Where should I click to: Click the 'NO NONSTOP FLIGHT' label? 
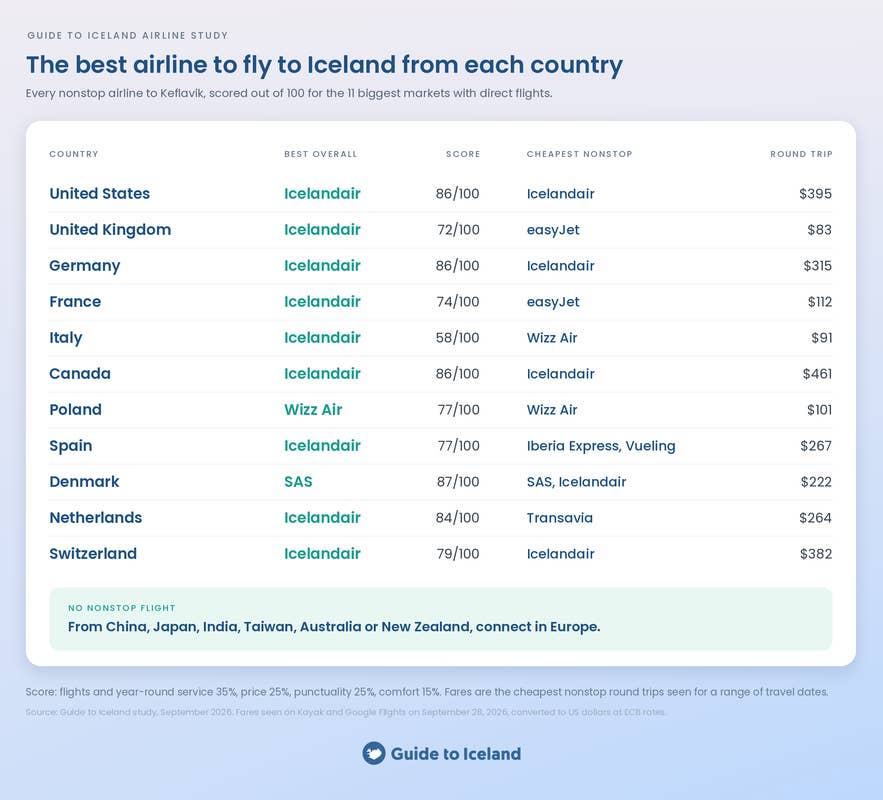tap(122, 608)
